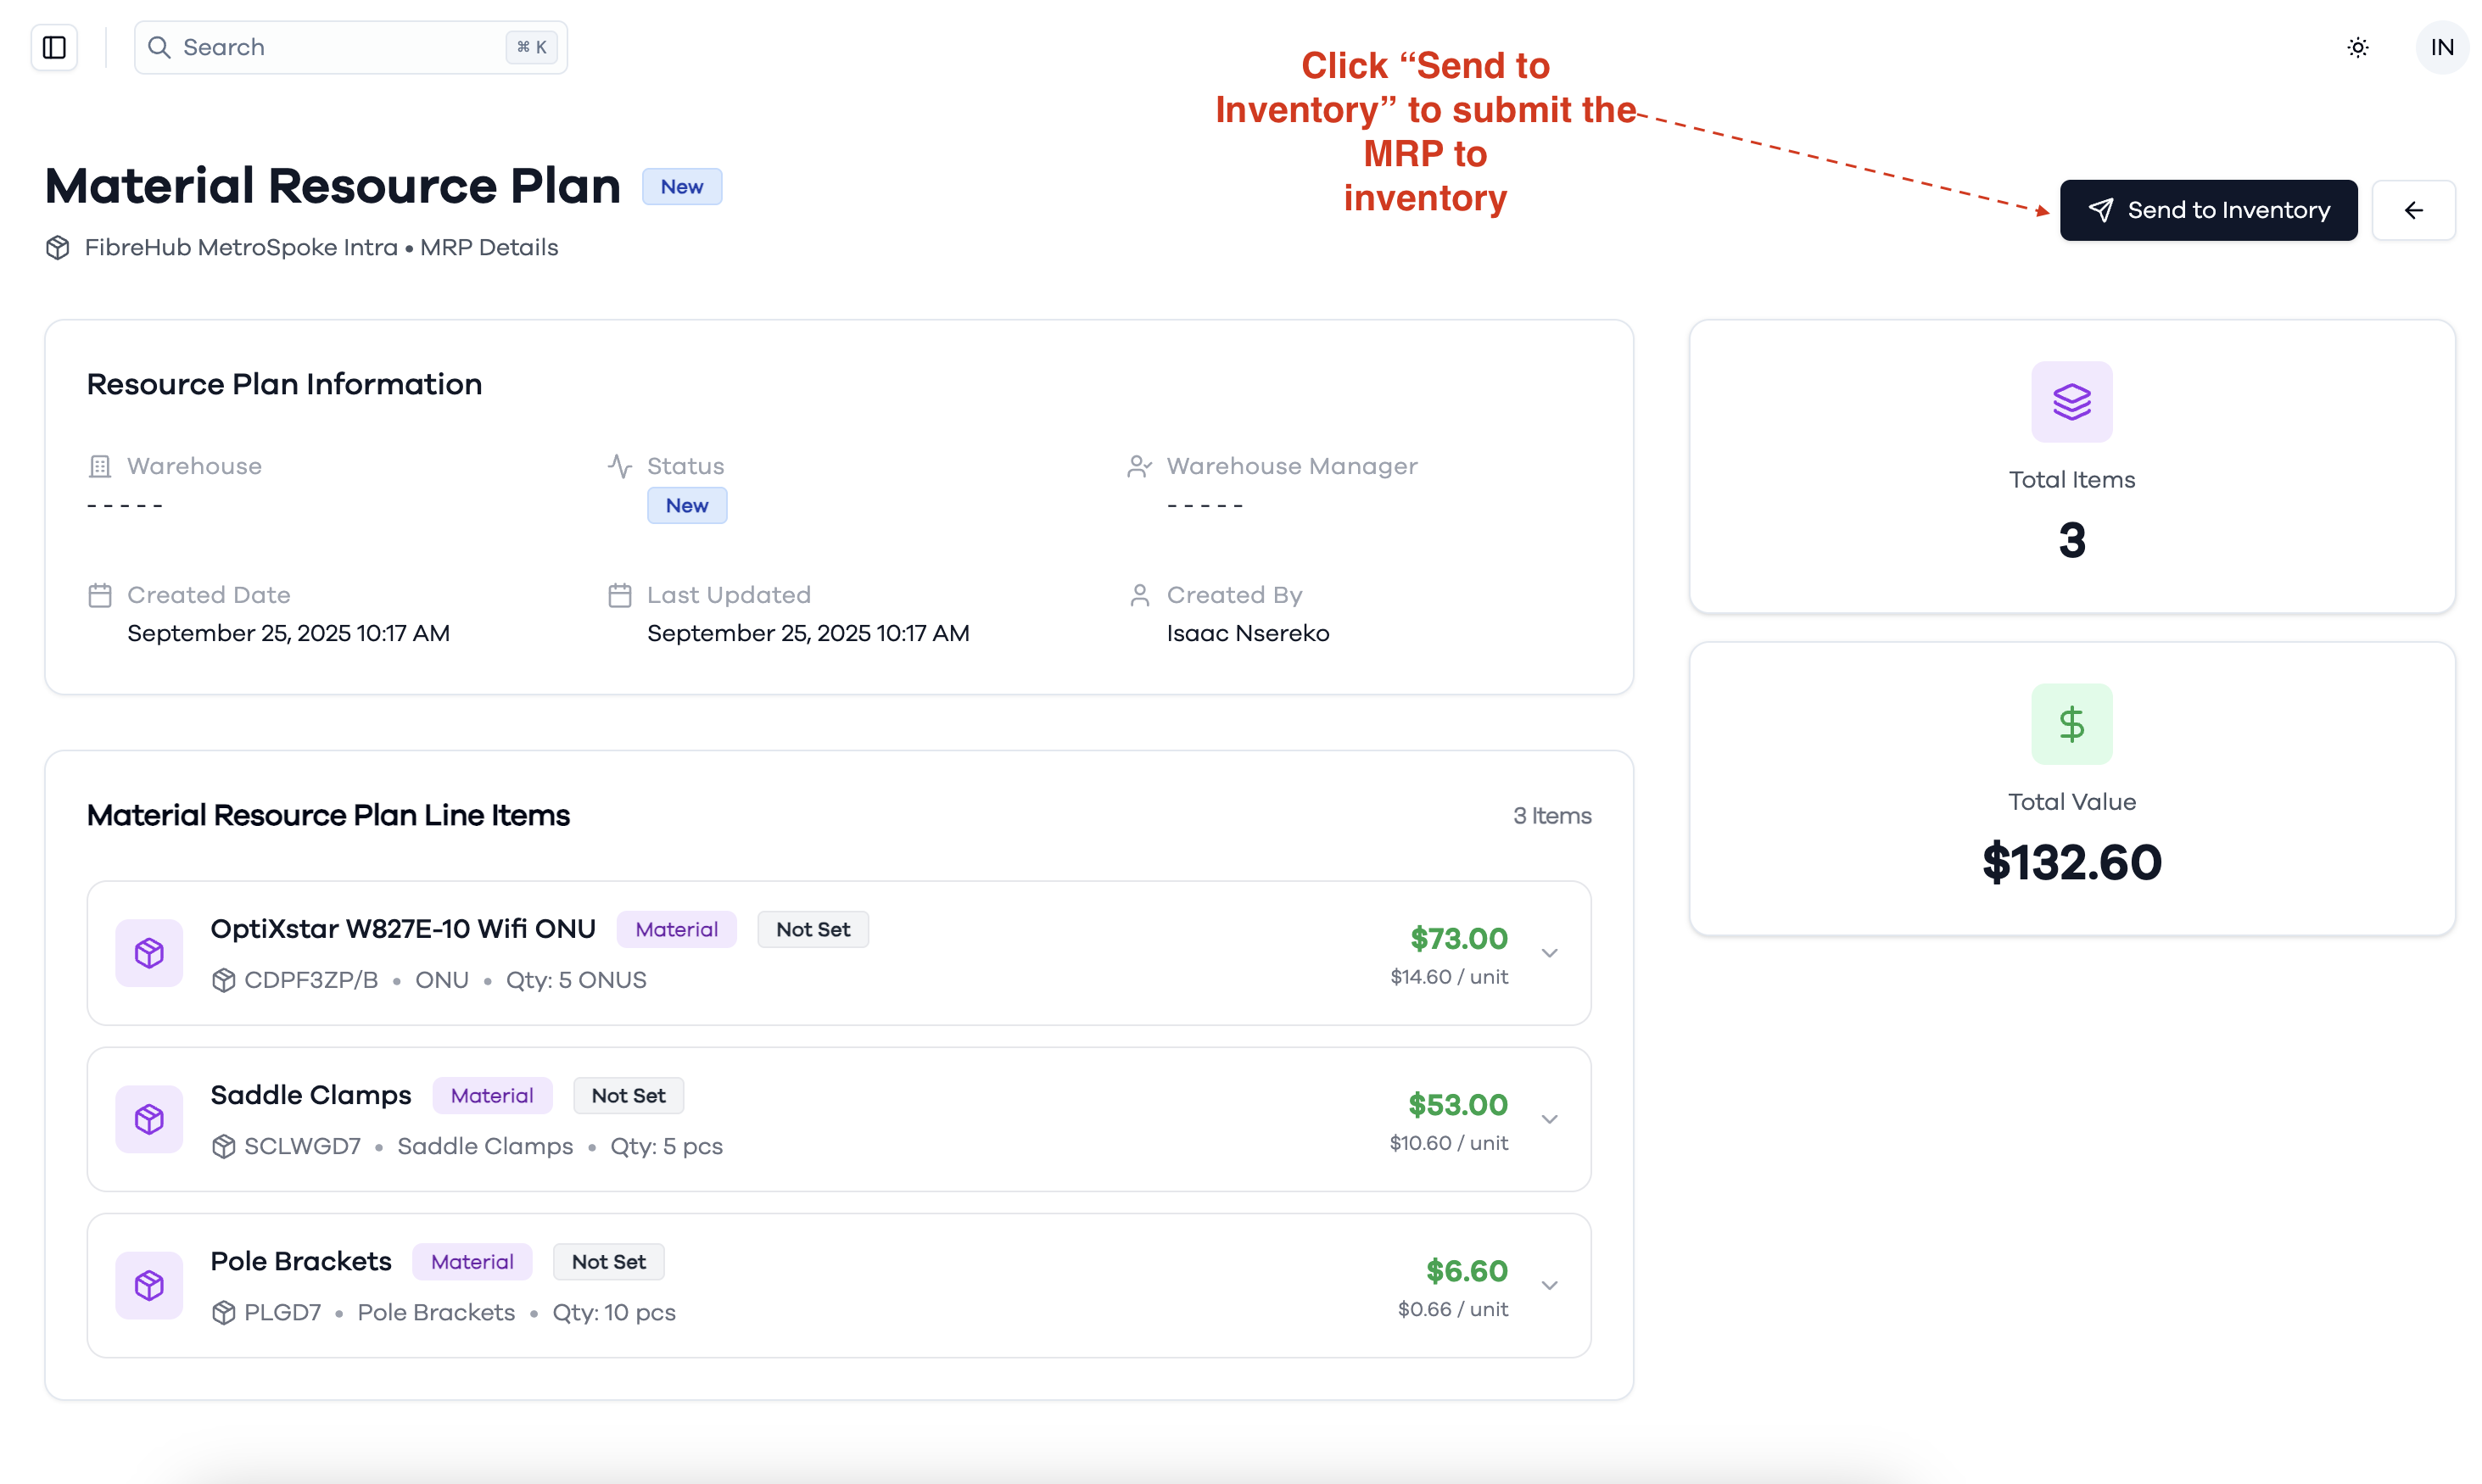The width and height of the screenshot is (2482, 1484).
Task: Click the Material tag on Saddle Clamps
Action: [492, 1095]
